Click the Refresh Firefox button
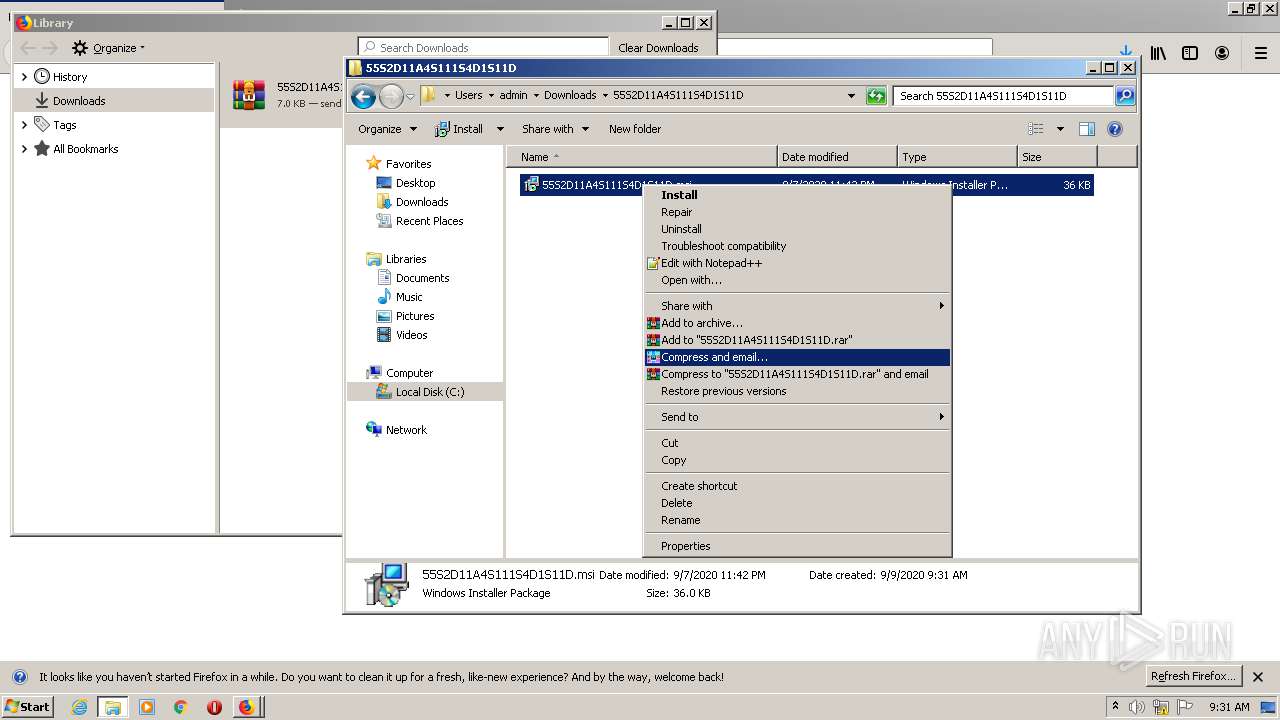The height and width of the screenshot is (720, 1280). [x=1194, y=676]
